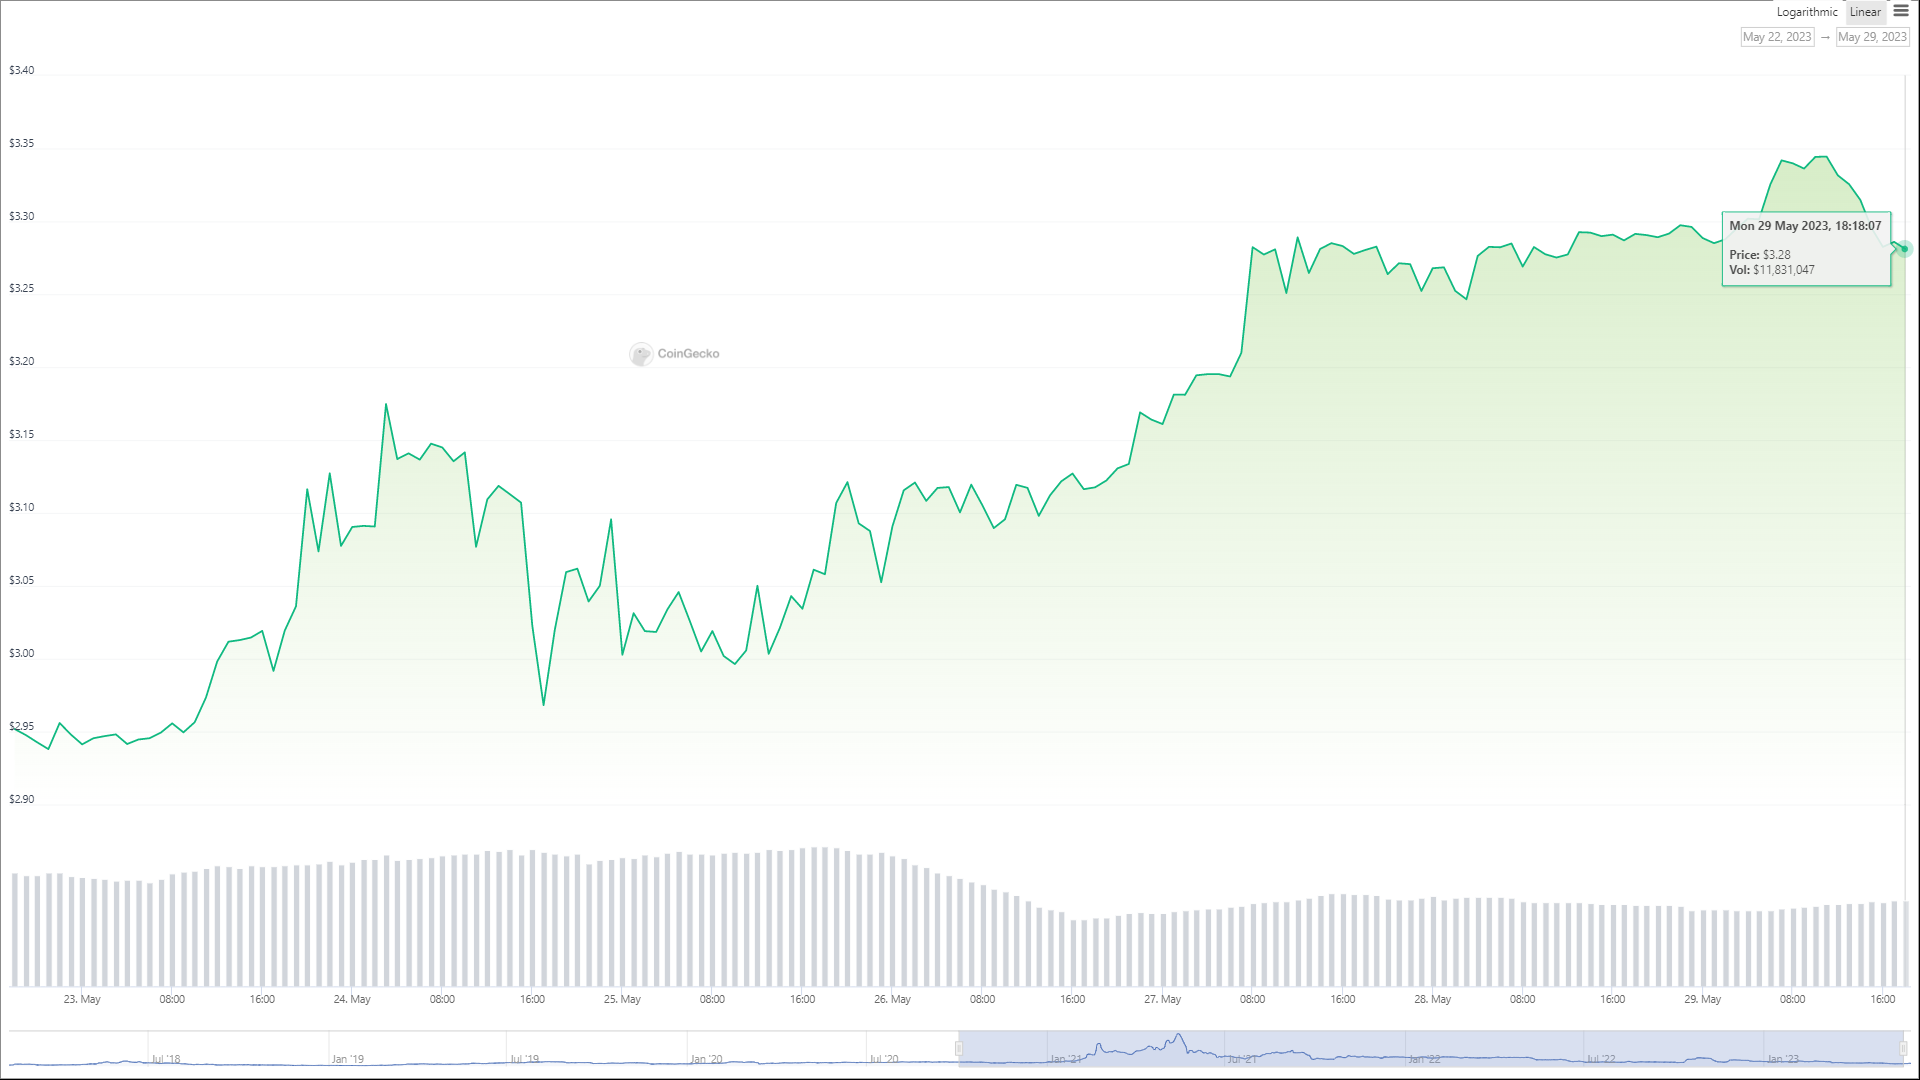
Task: Open the chart hamburger menu
Action: (x=1901, y=11)
